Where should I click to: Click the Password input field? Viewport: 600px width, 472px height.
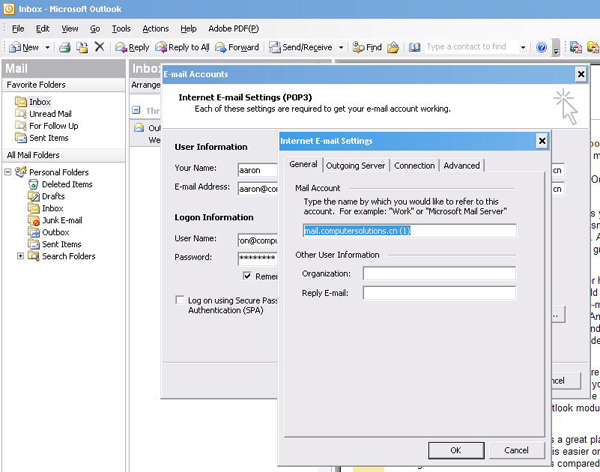coord(258,258)
